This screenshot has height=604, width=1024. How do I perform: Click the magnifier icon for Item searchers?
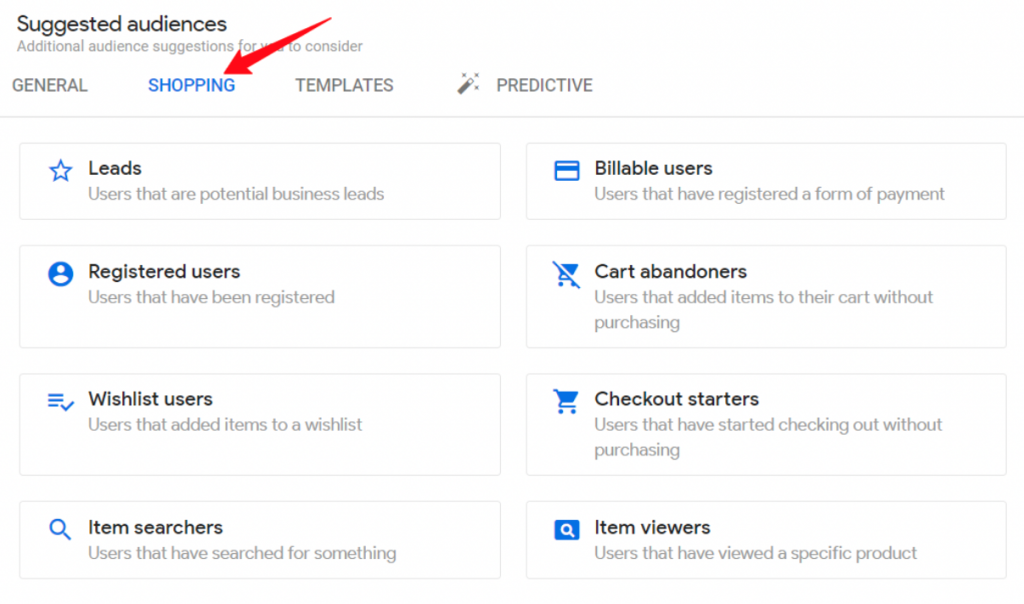[x=60, y=529]
